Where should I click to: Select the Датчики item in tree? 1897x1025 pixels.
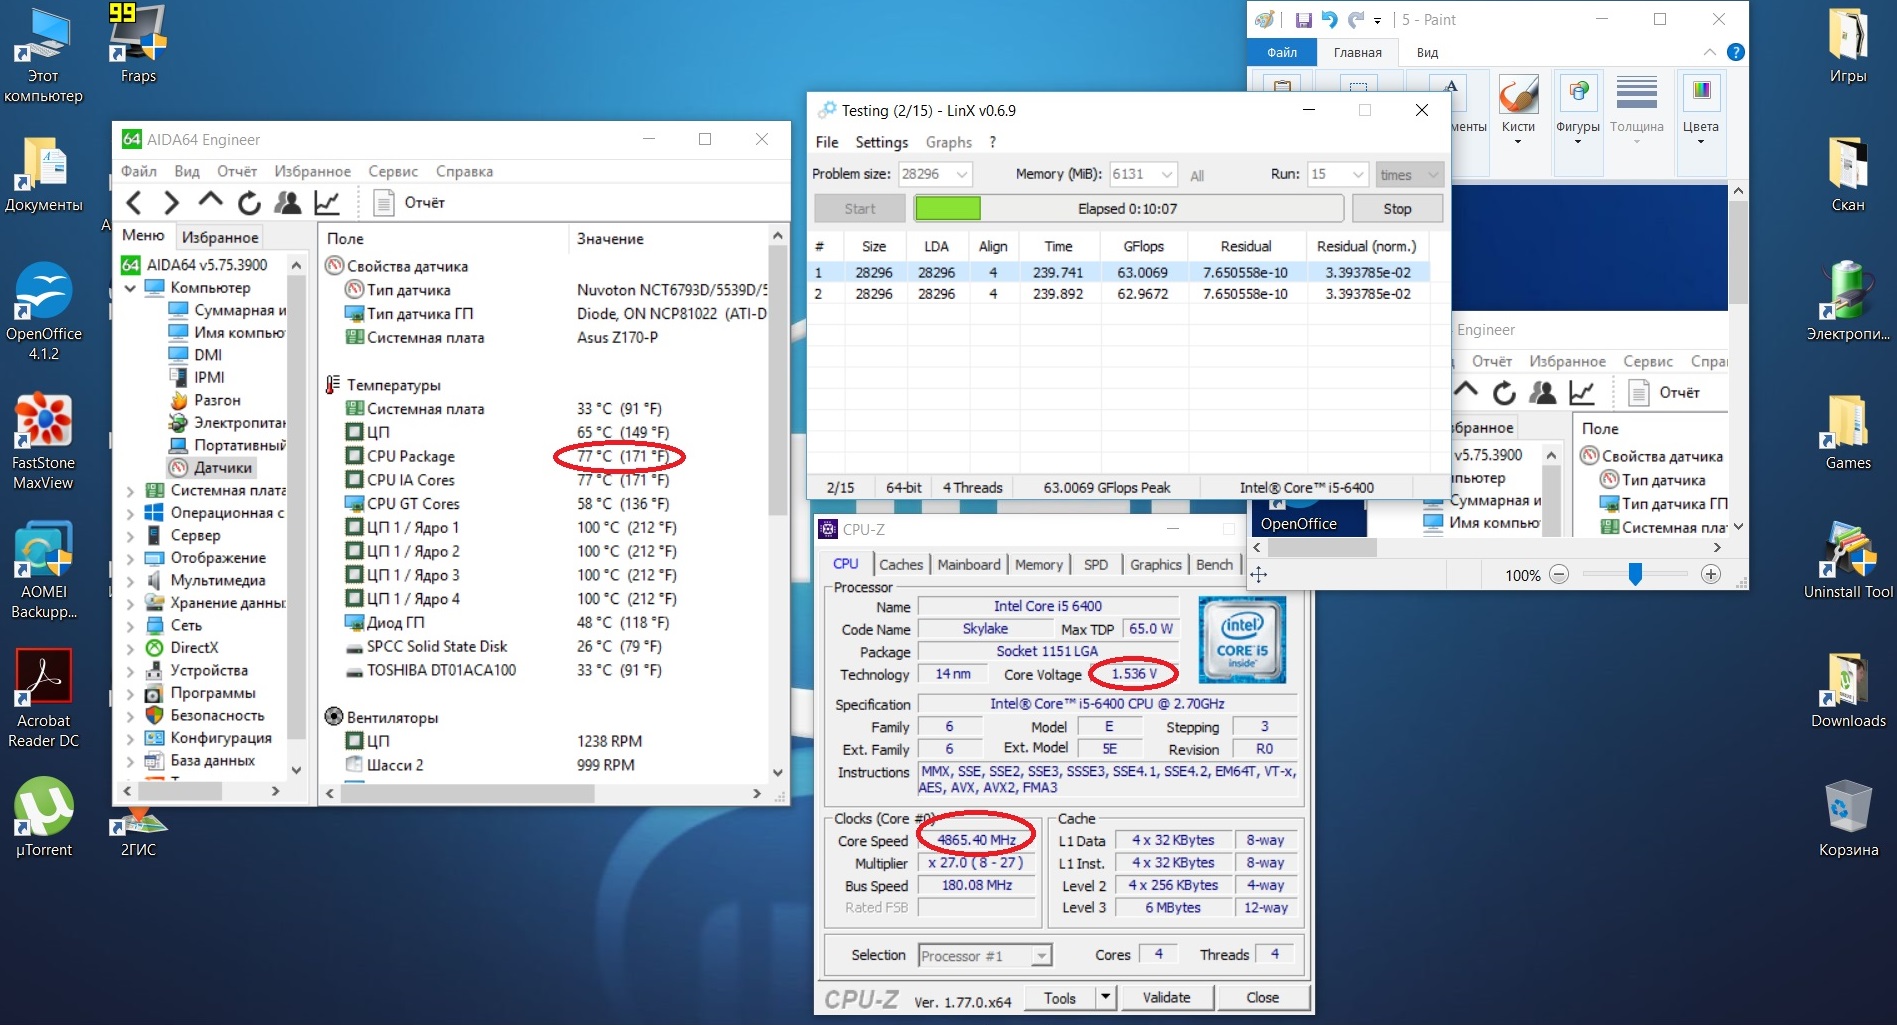(x=222, y=468)
